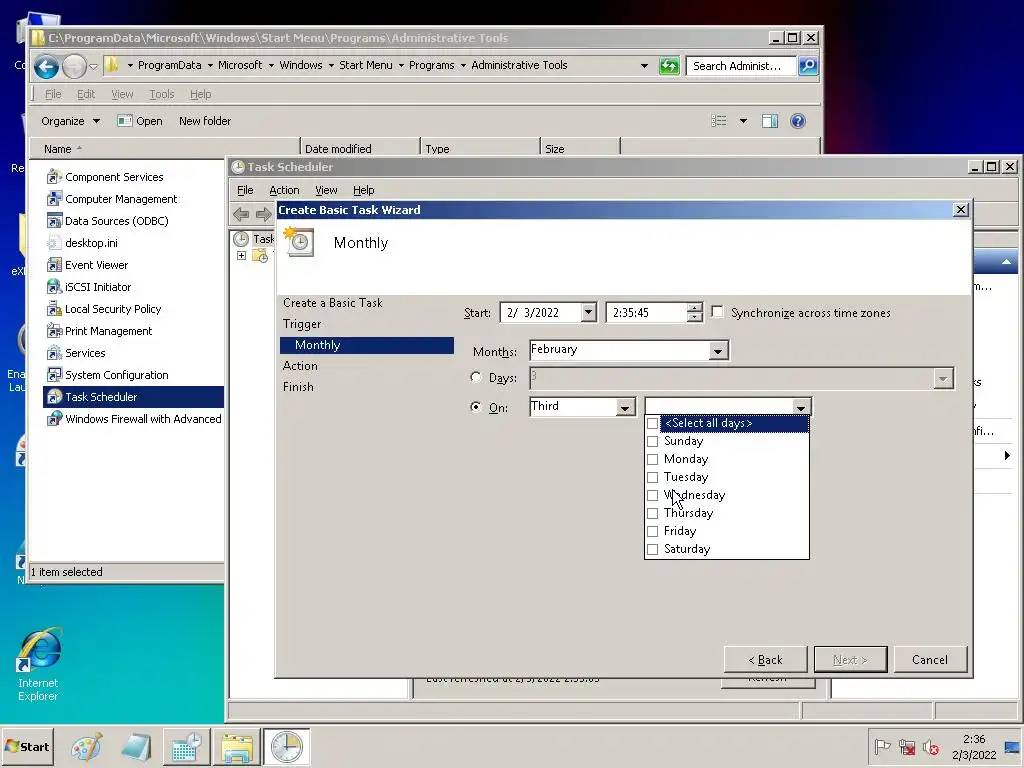This screenshot has height=768, width=1024.
Task: Adjust the start time spinner arrows
Action: [695, 313]
